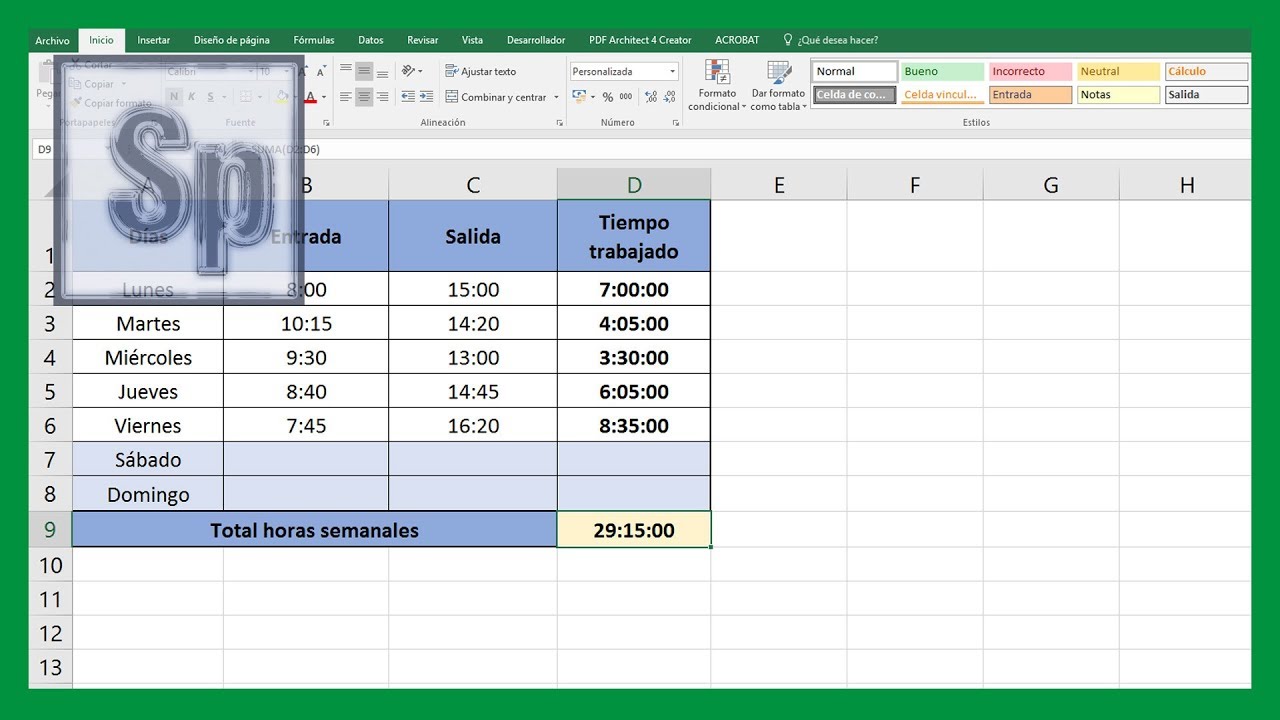Open the Vista tab
Screen dimensions: 1280x720
[472, 41]
